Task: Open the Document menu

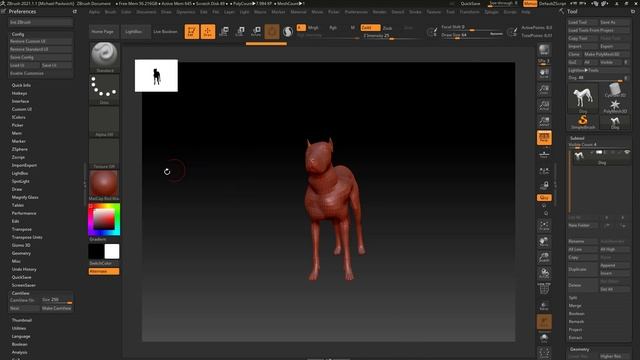Action: [146, 12]
